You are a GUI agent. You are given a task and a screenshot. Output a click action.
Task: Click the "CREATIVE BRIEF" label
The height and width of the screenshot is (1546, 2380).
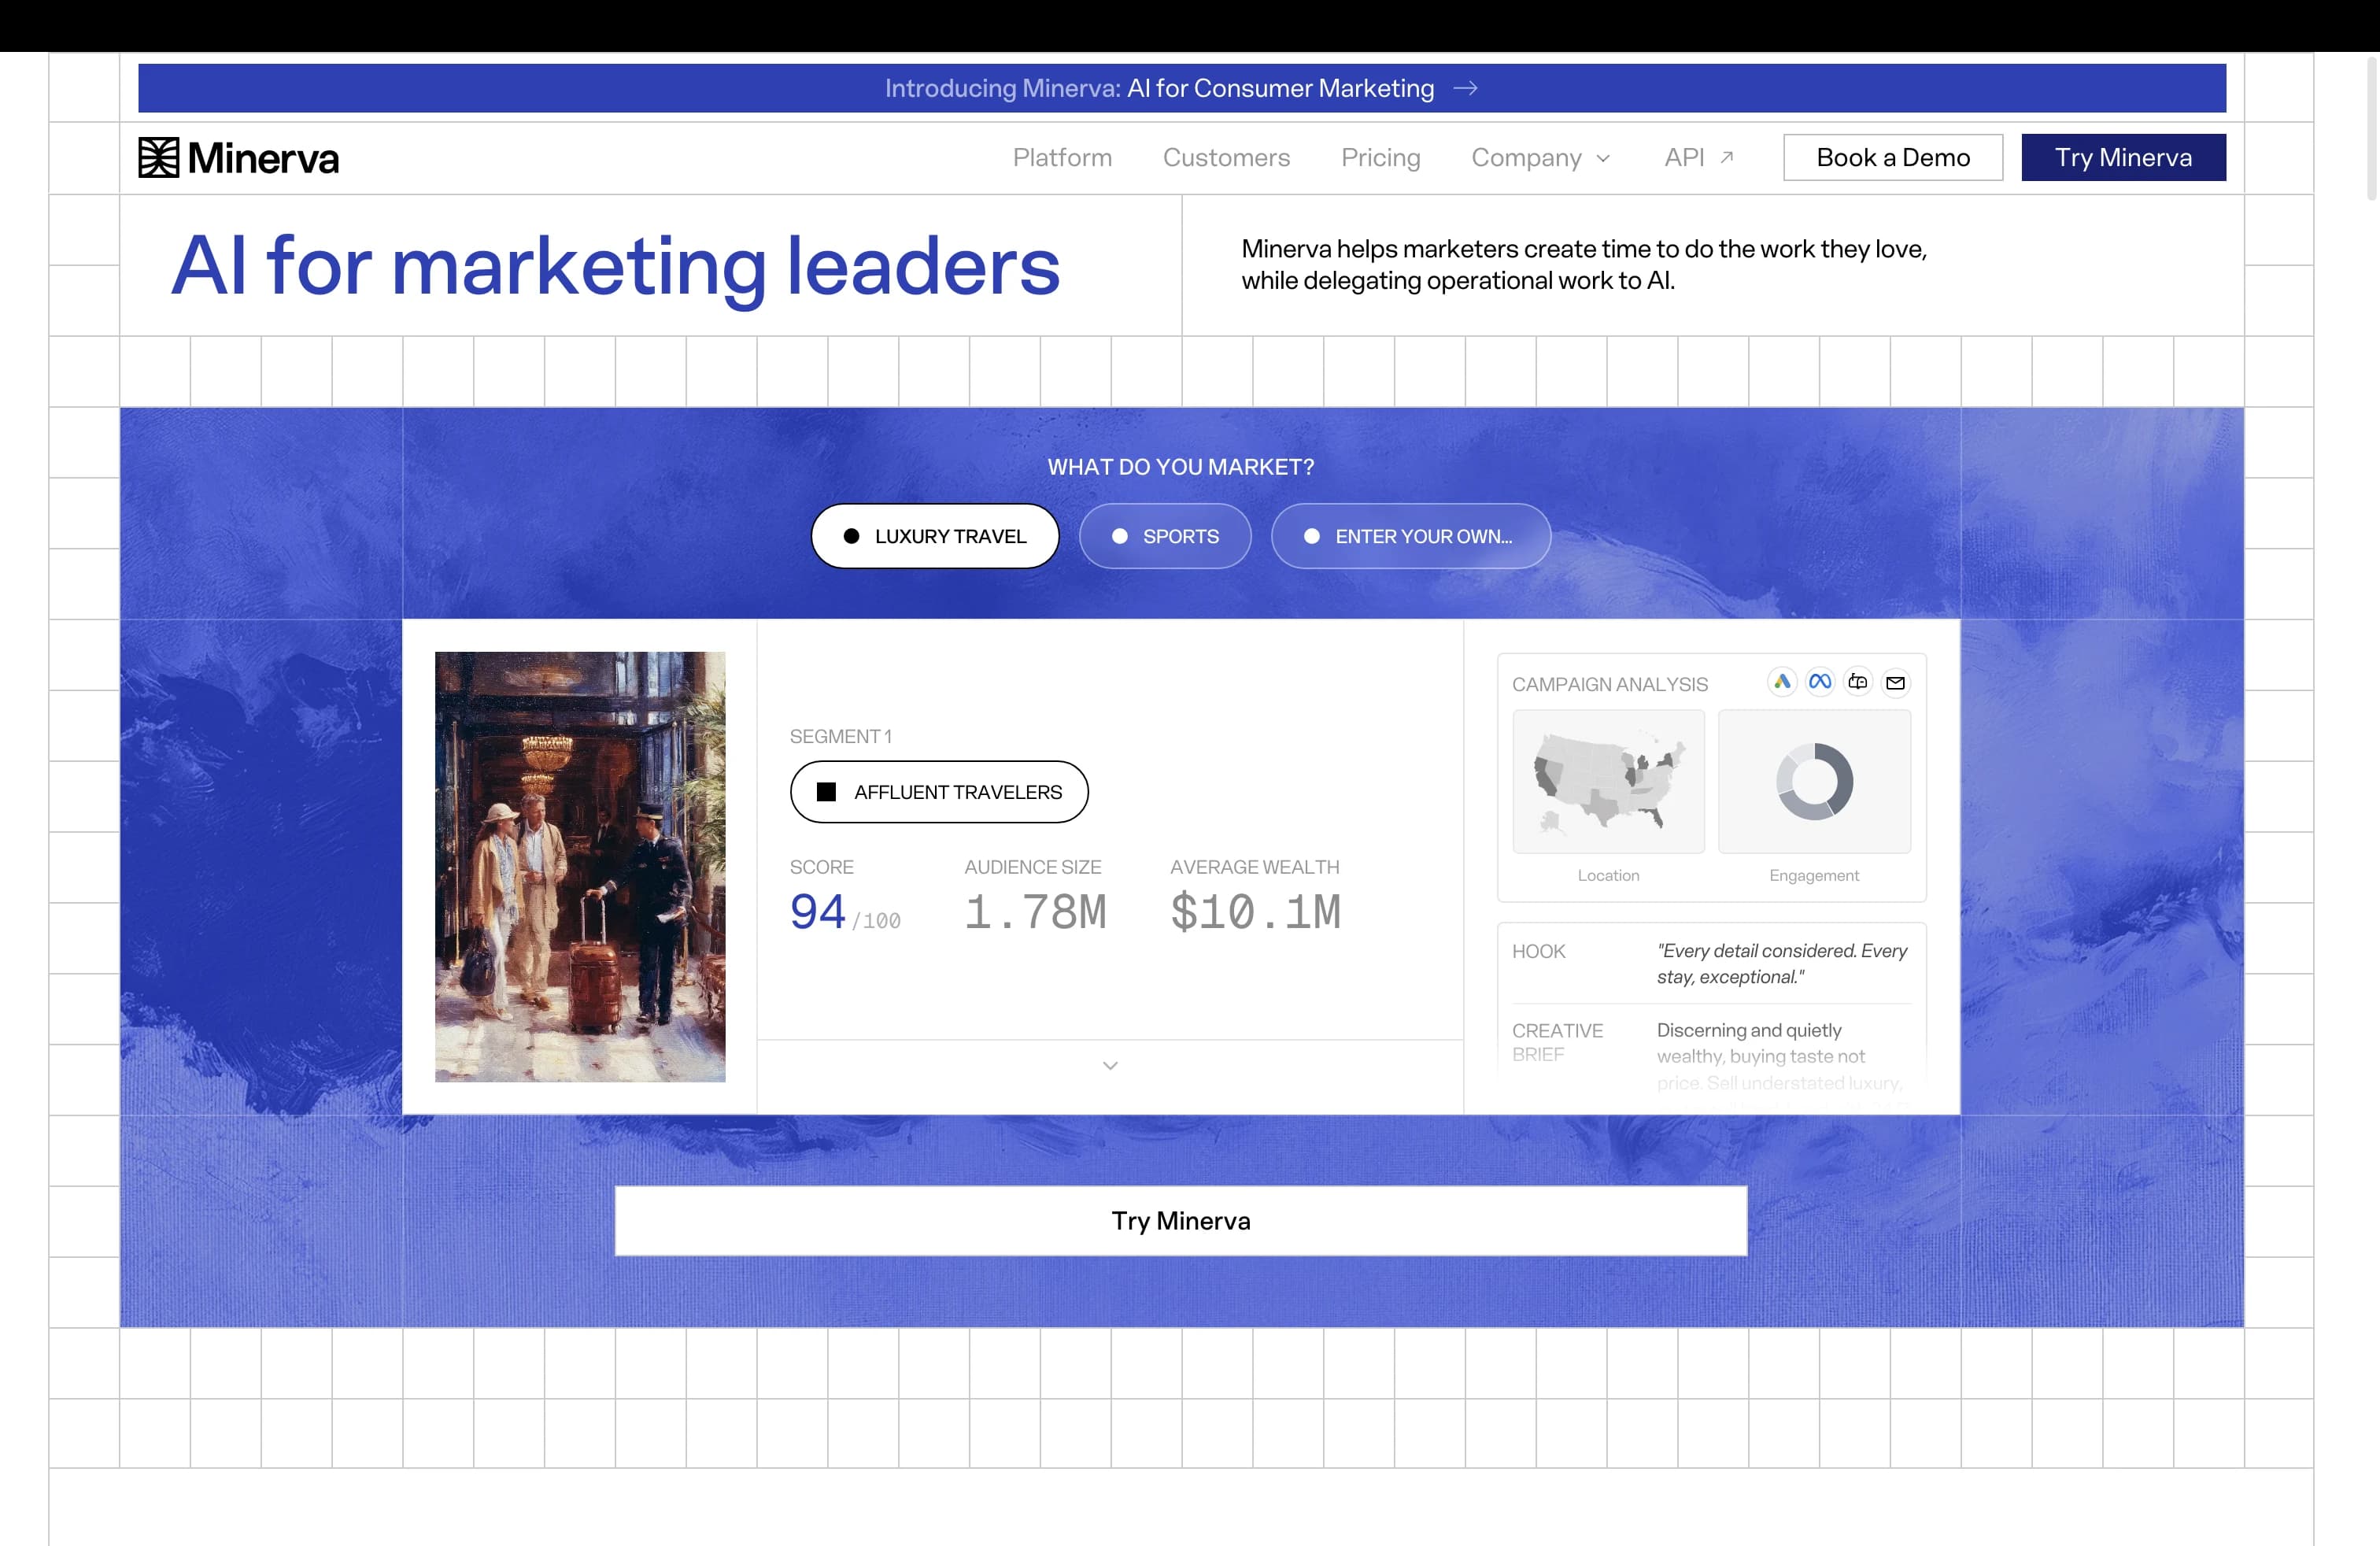click(x=1558, y=1043)
